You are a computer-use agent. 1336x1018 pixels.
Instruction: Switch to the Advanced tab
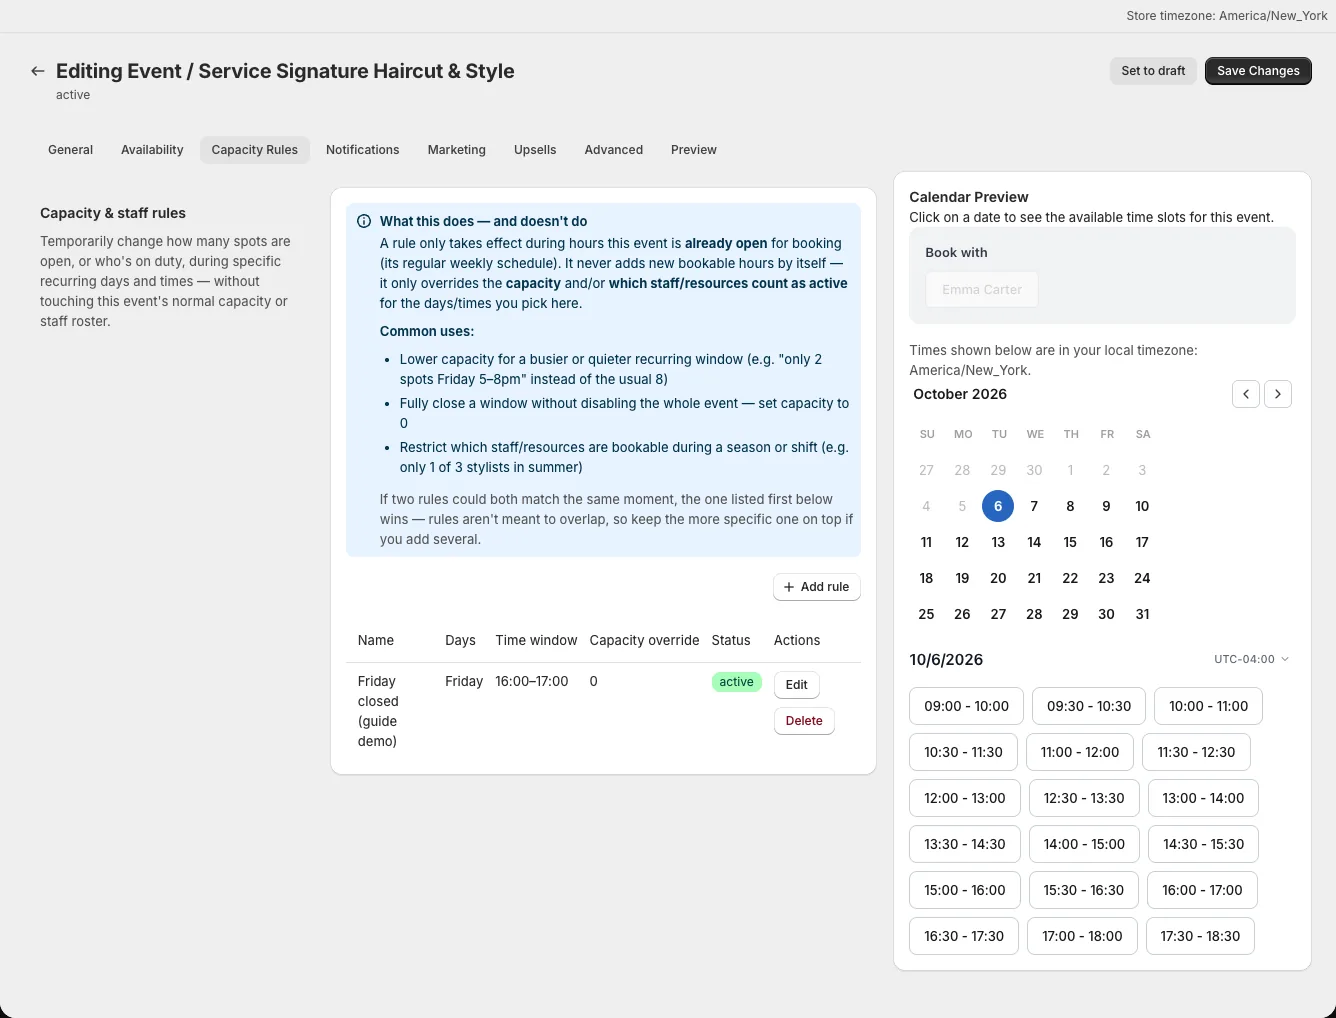614,150
